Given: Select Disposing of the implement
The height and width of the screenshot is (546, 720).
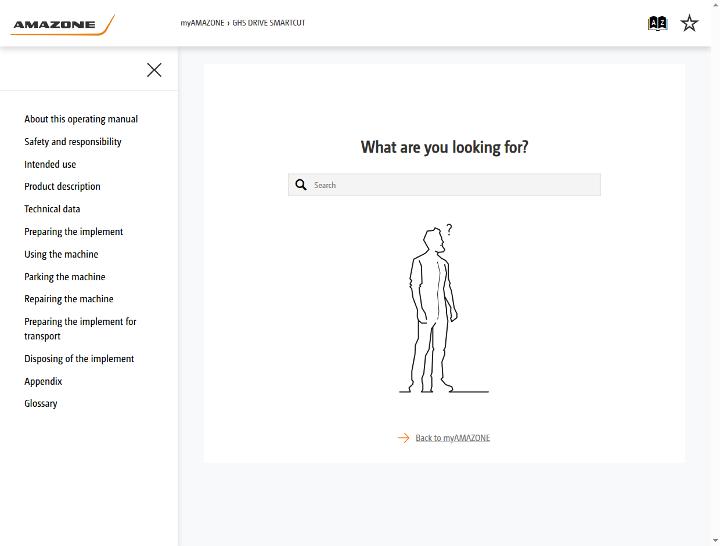Looking at the screenshot, I should pyautogui.click(x=79, y=359).
